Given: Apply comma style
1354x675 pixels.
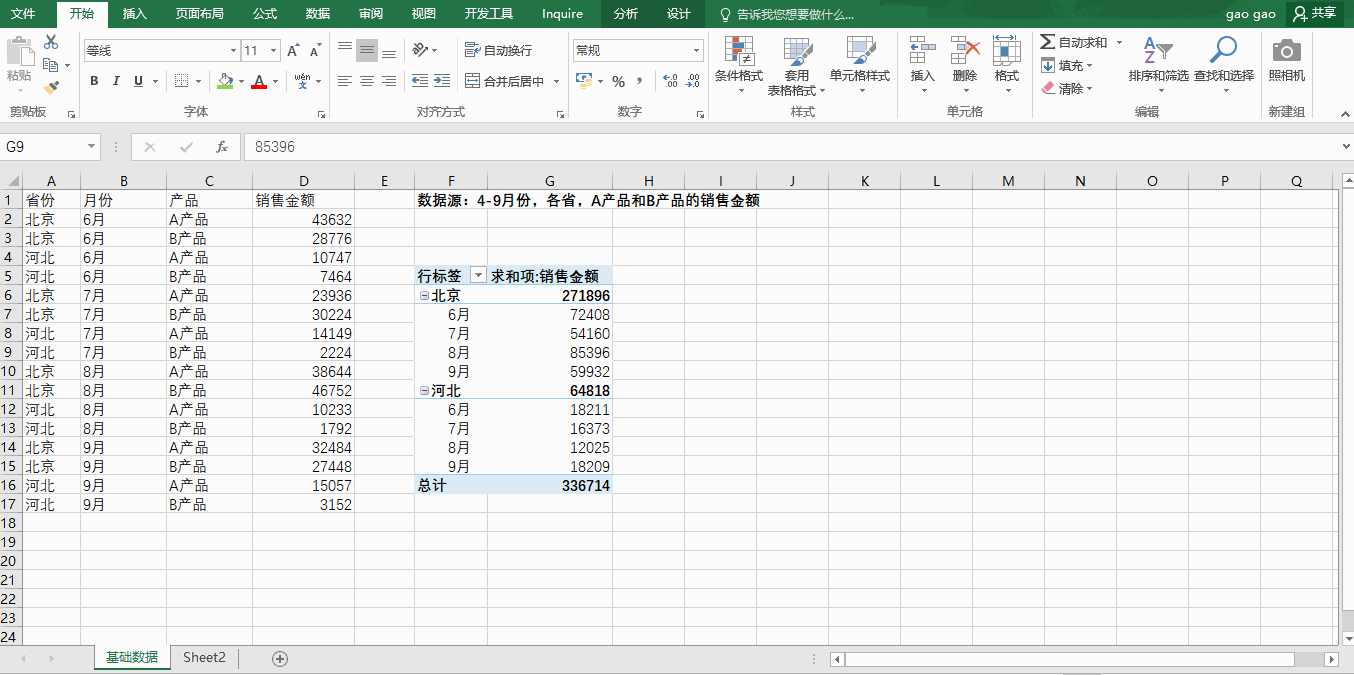Looking at the screenshot, I should click(x=640, y=81).
